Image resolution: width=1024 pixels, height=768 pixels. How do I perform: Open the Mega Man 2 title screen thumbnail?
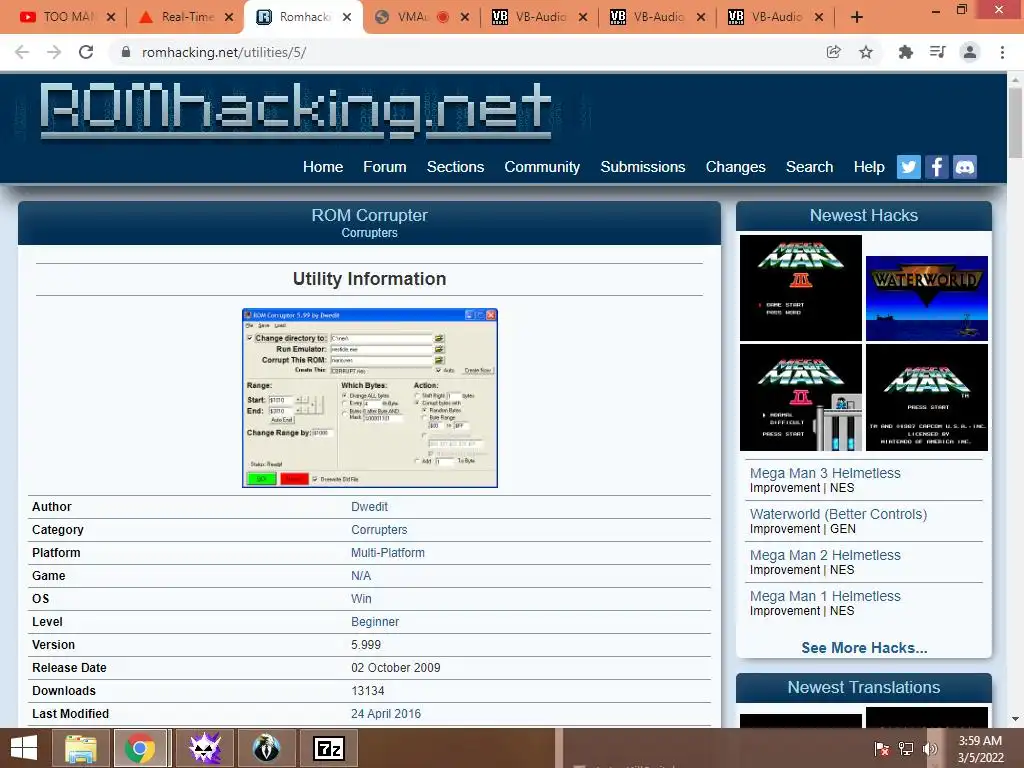[801, 397]
